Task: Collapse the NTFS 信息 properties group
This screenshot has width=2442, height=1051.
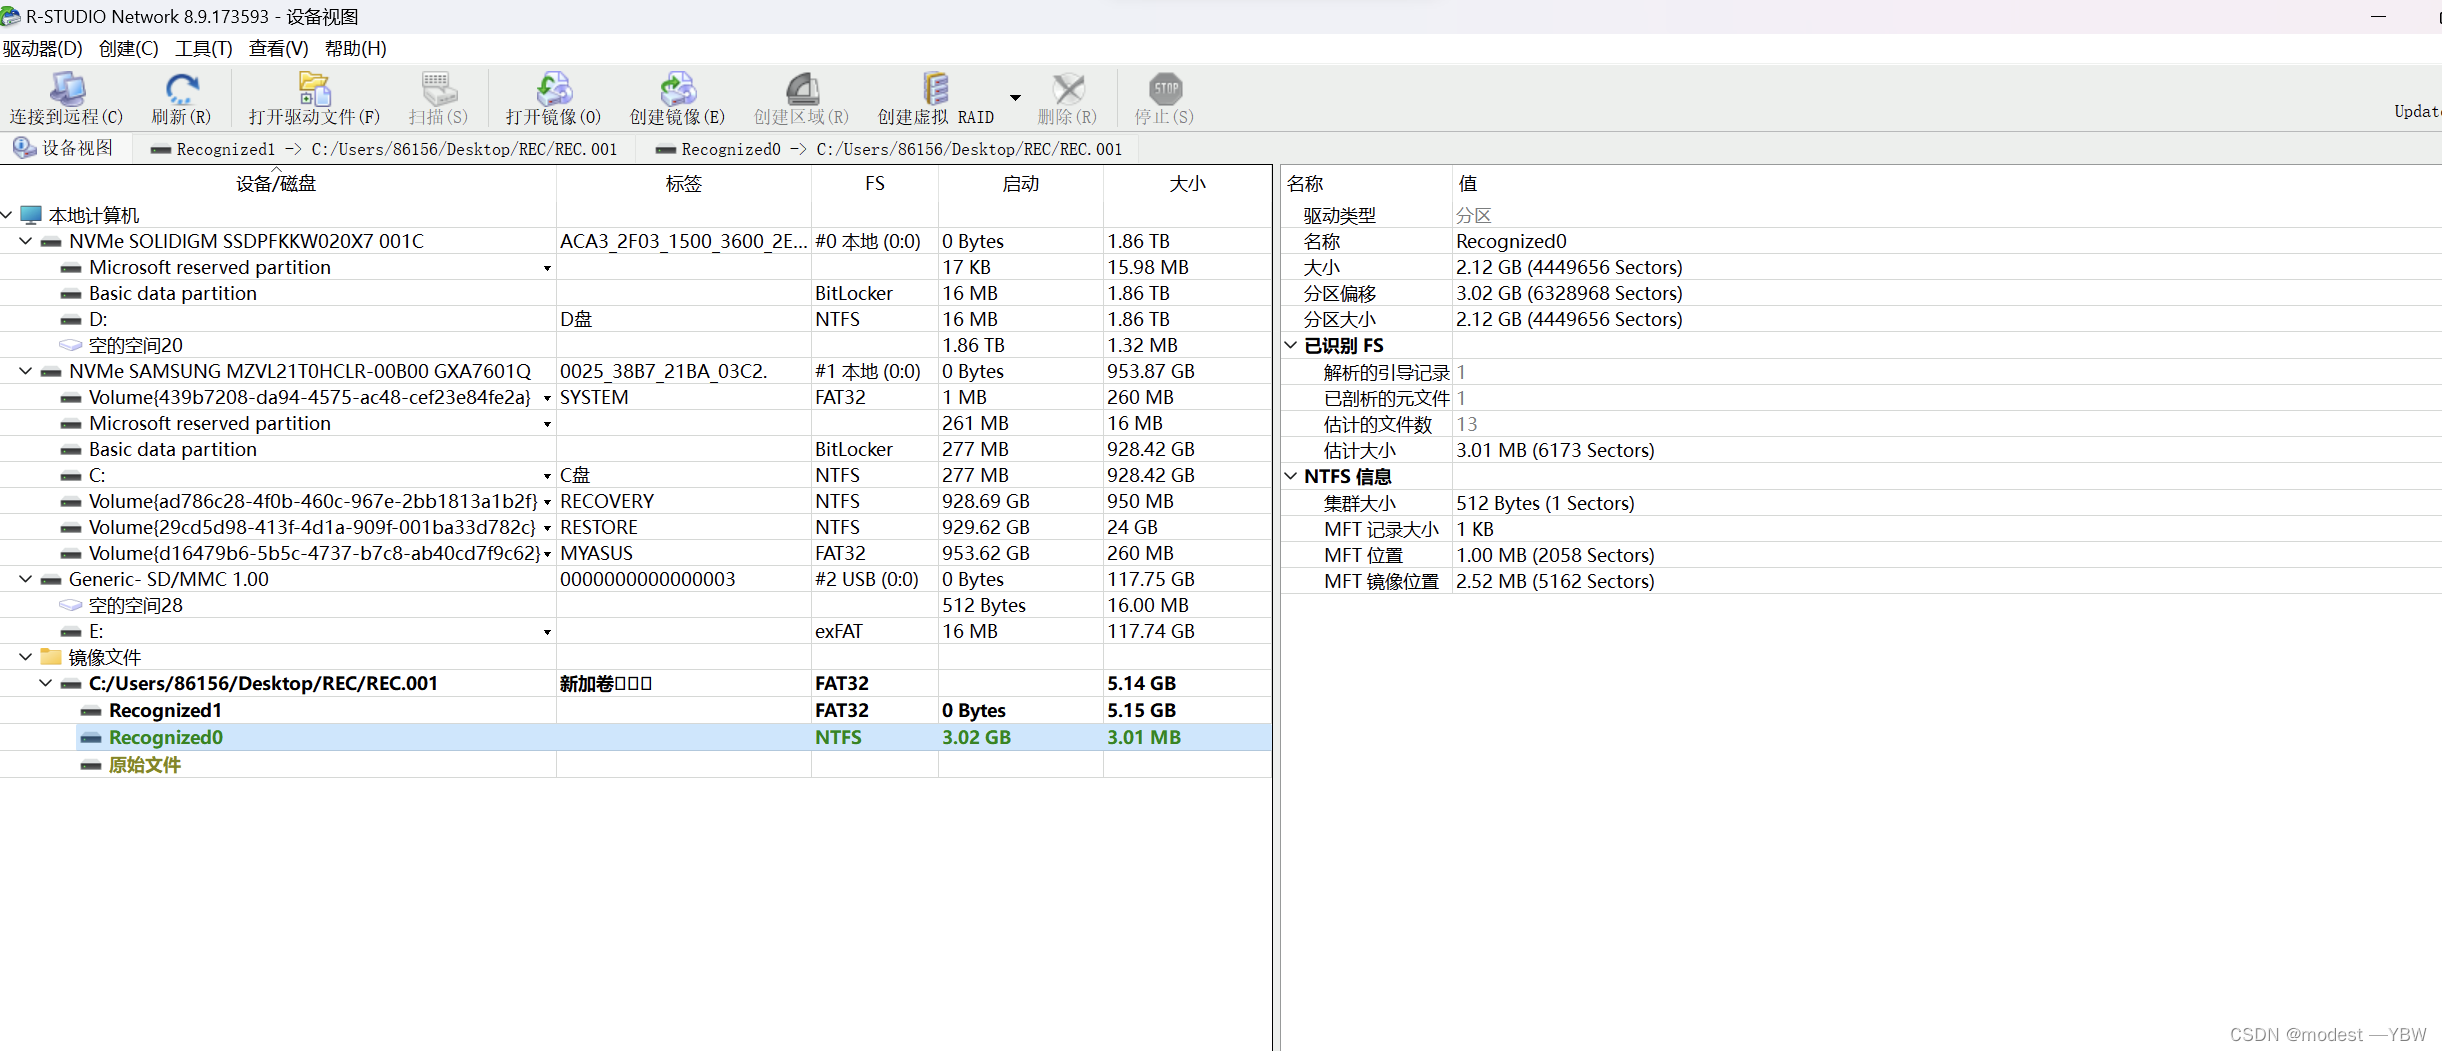Action: click(1291, 476)
